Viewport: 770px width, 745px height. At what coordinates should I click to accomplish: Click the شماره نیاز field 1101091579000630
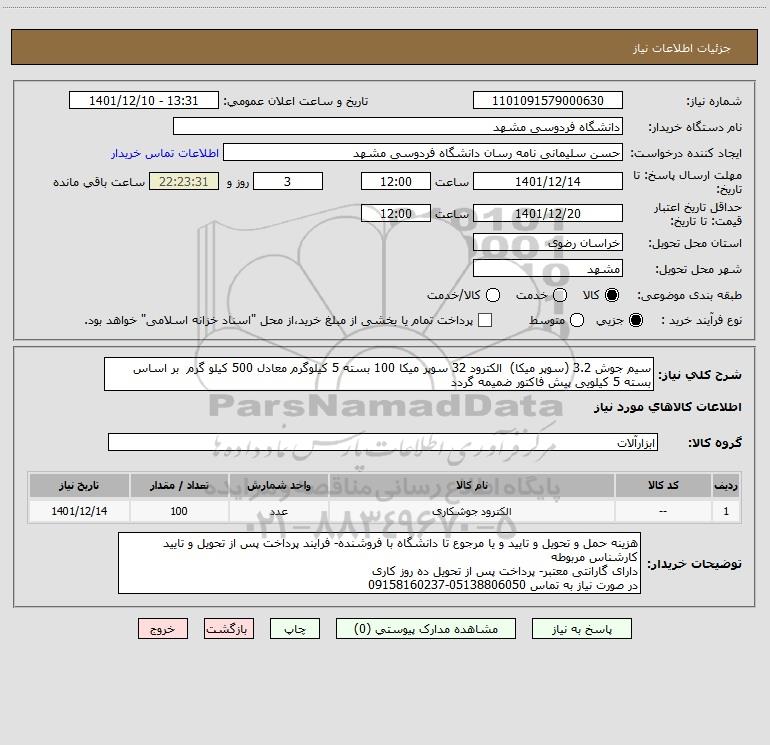(548, 100)
